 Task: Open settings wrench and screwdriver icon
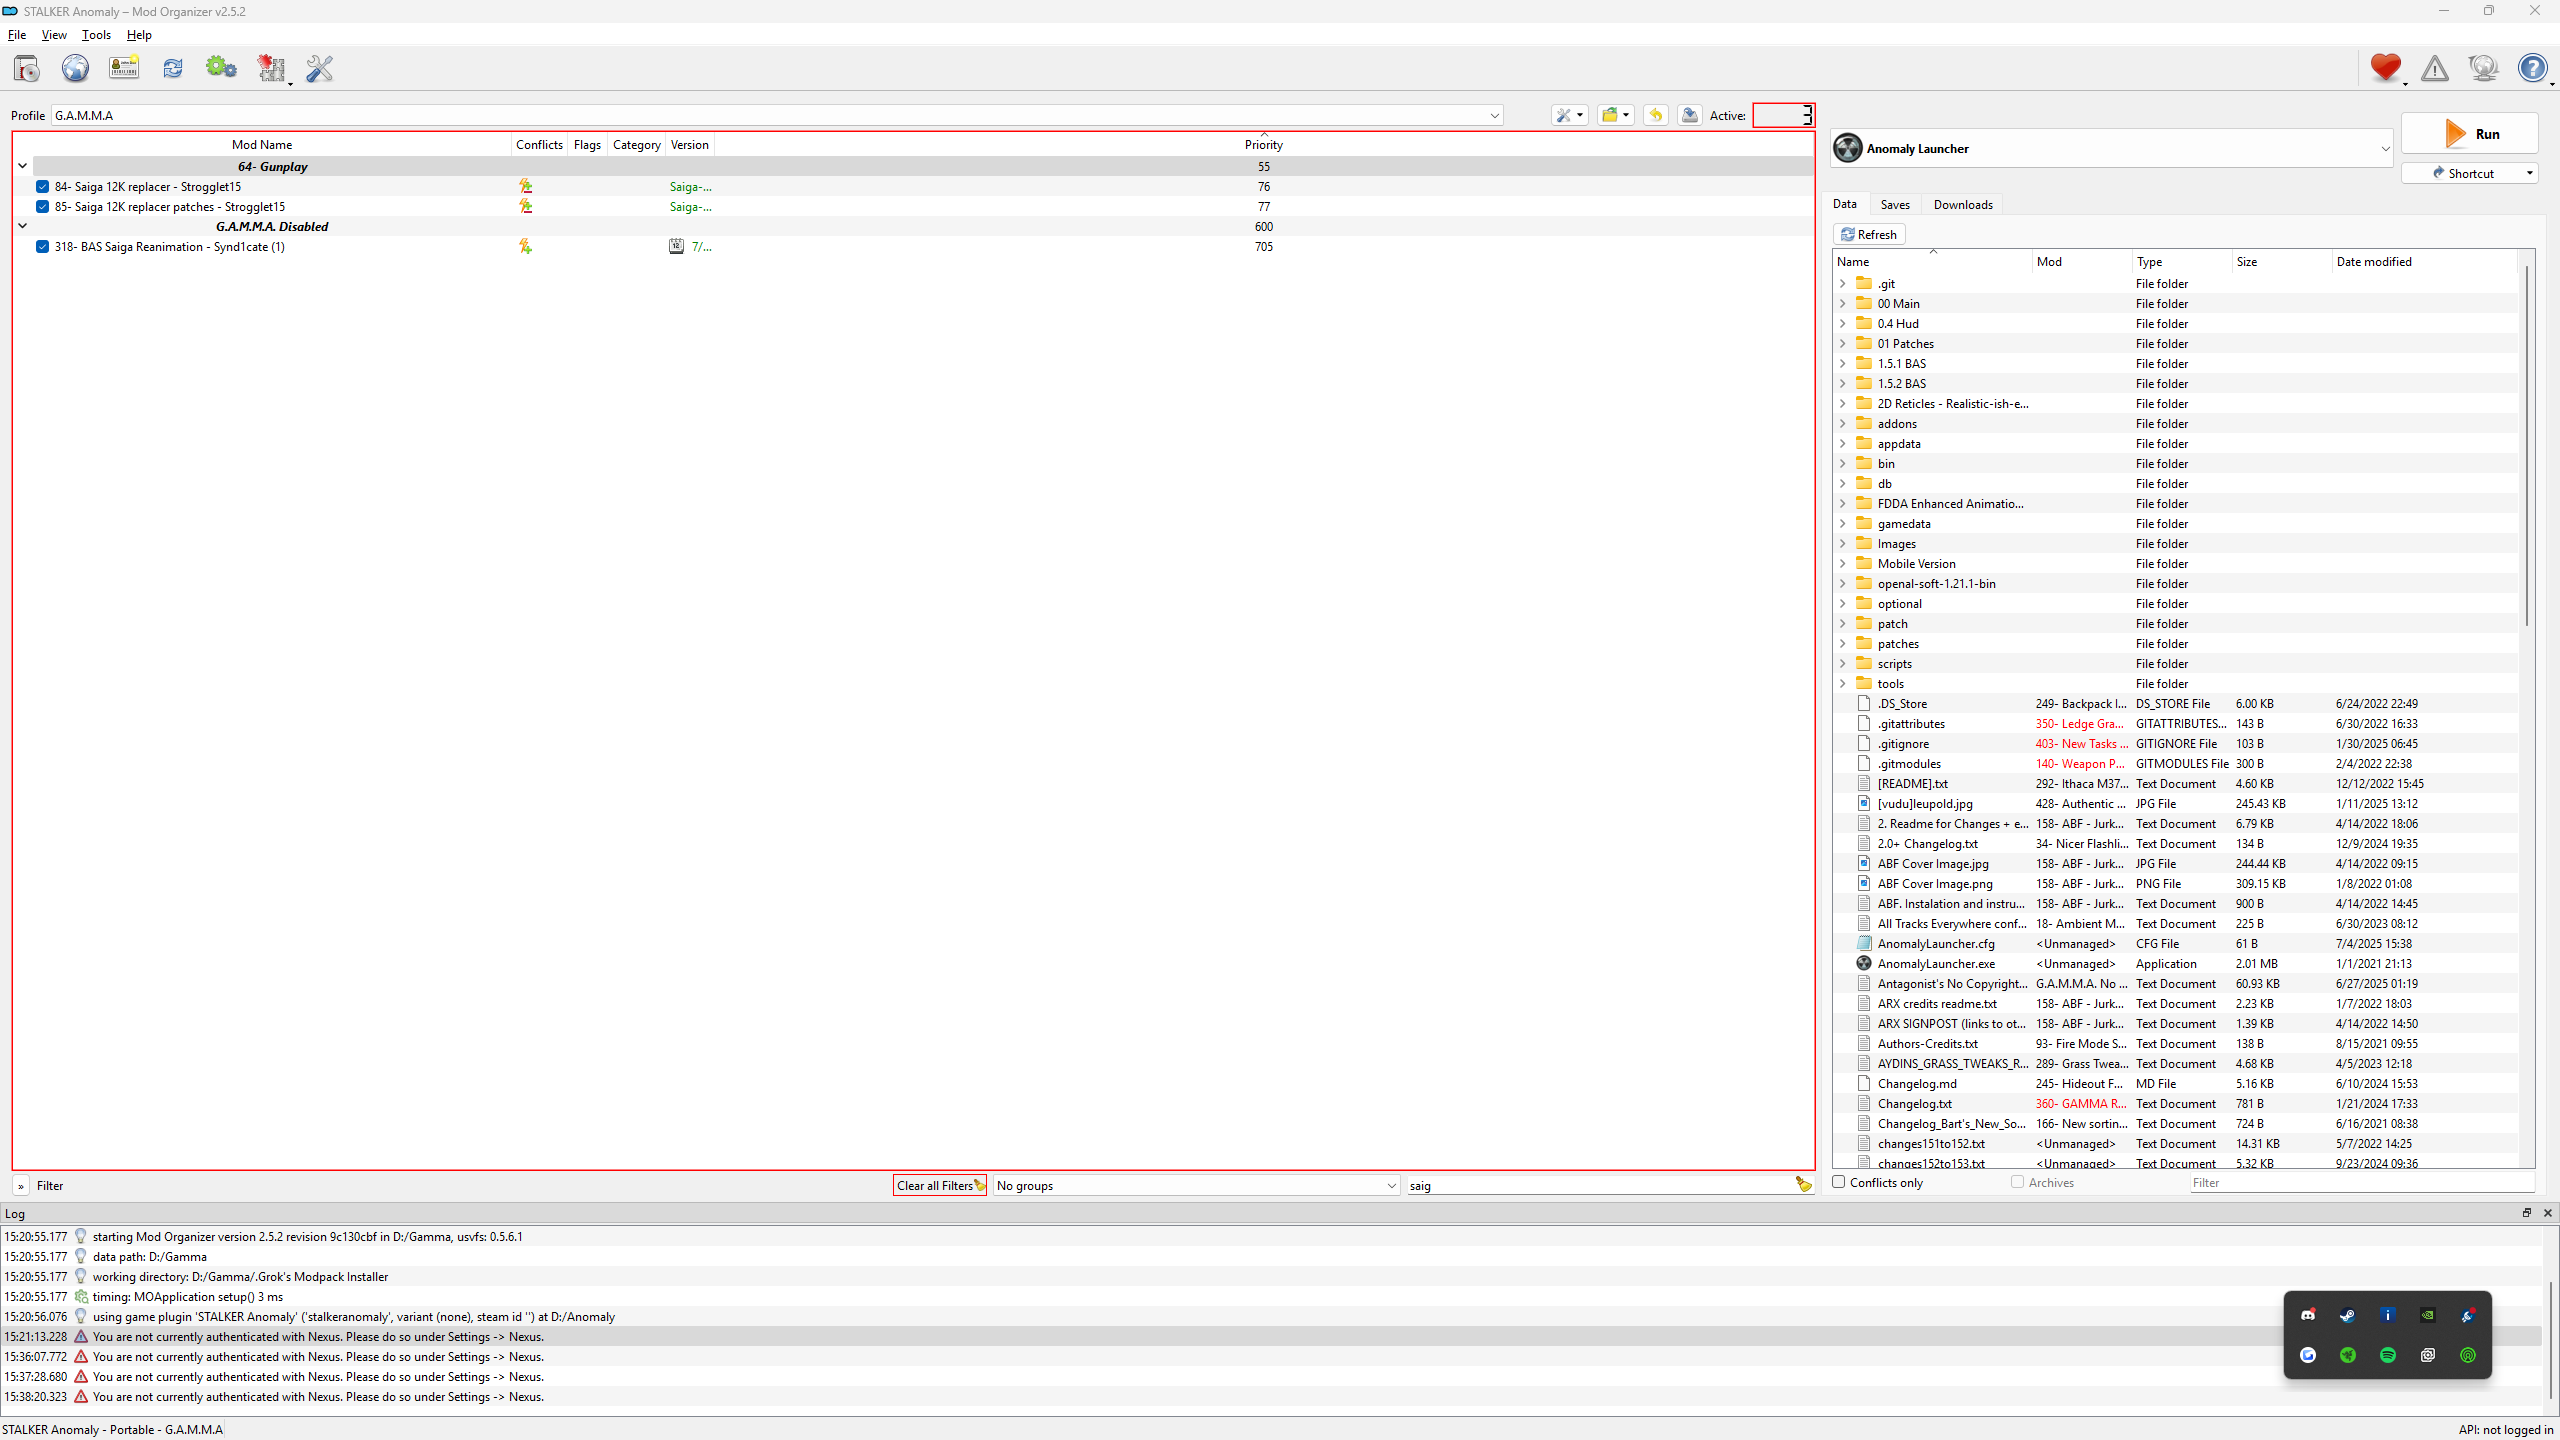(x=320, y=68)
